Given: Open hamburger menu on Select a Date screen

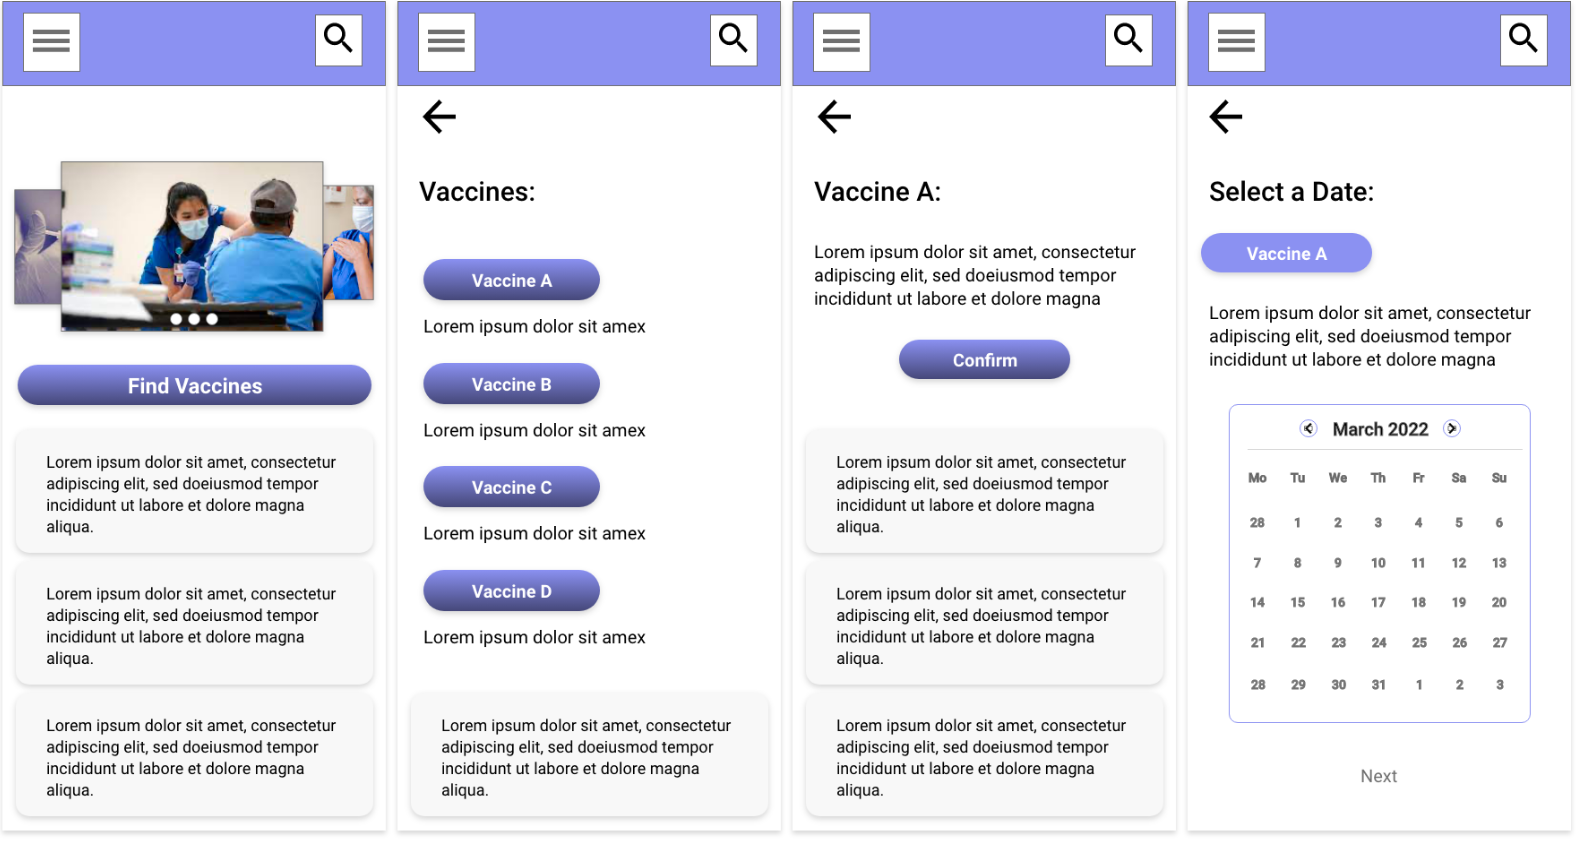Looking at the screenshot, I should click(1236, 42).
